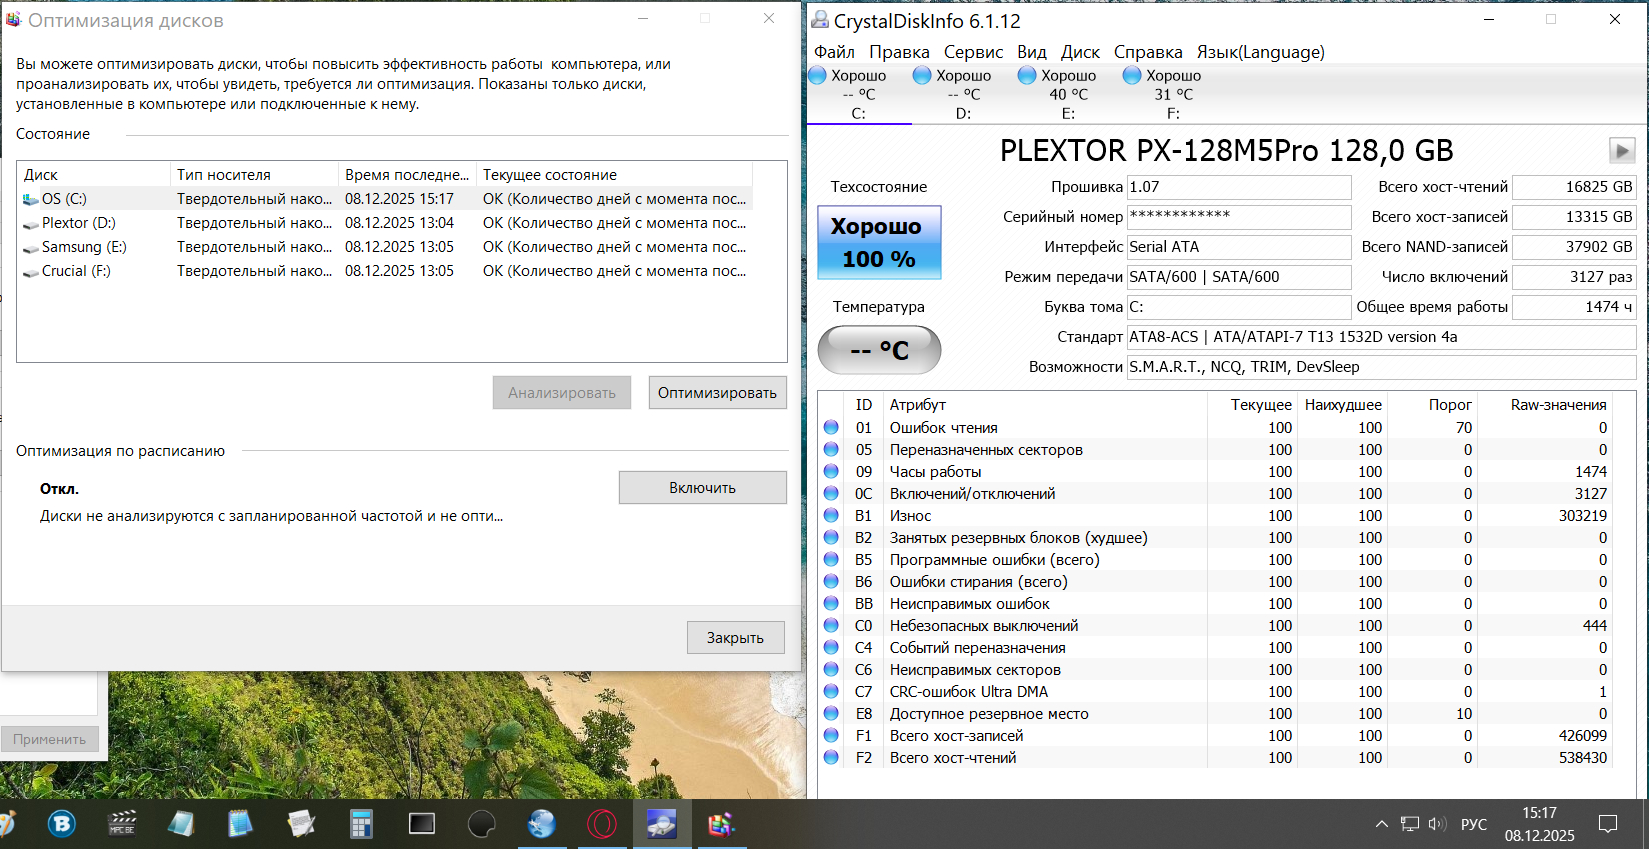
Task: Click the status orb for B1 Износ
Action: (831, 516)
